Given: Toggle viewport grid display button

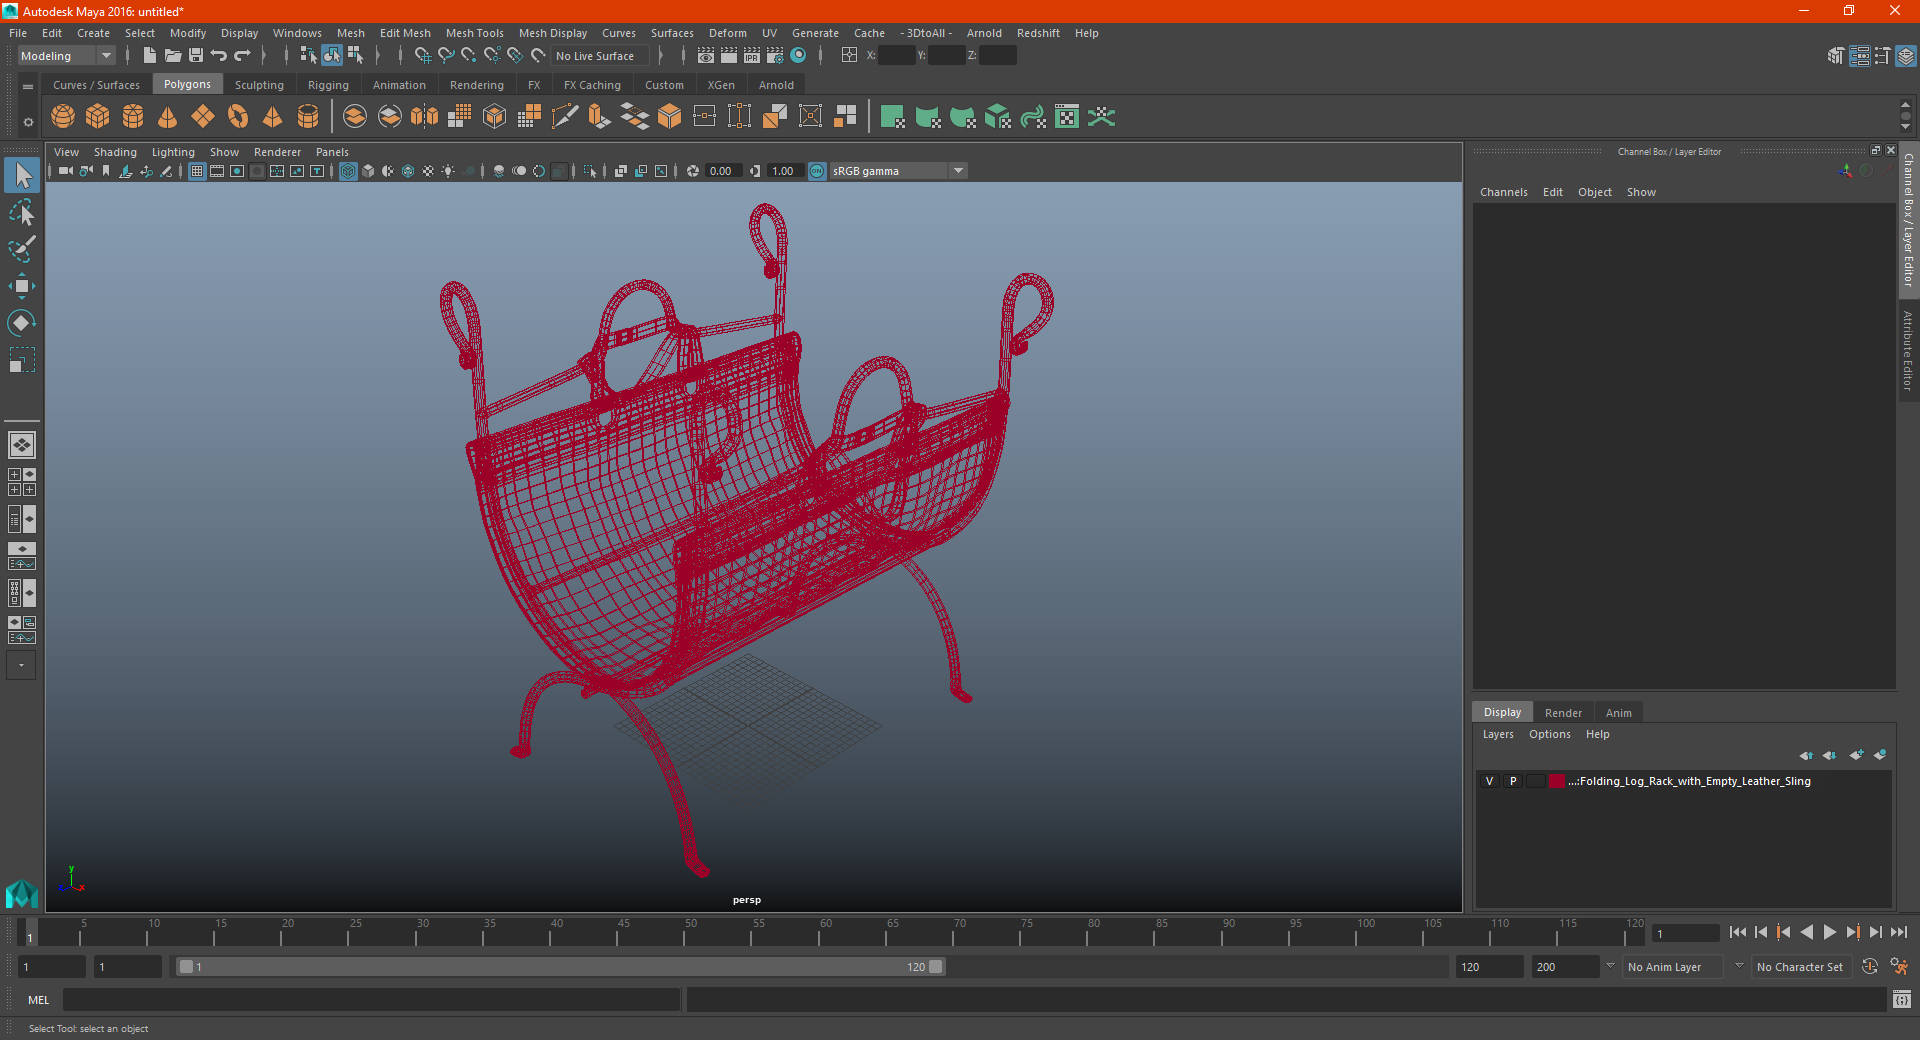Looking at the screenshot, I should tap(197, 171).
